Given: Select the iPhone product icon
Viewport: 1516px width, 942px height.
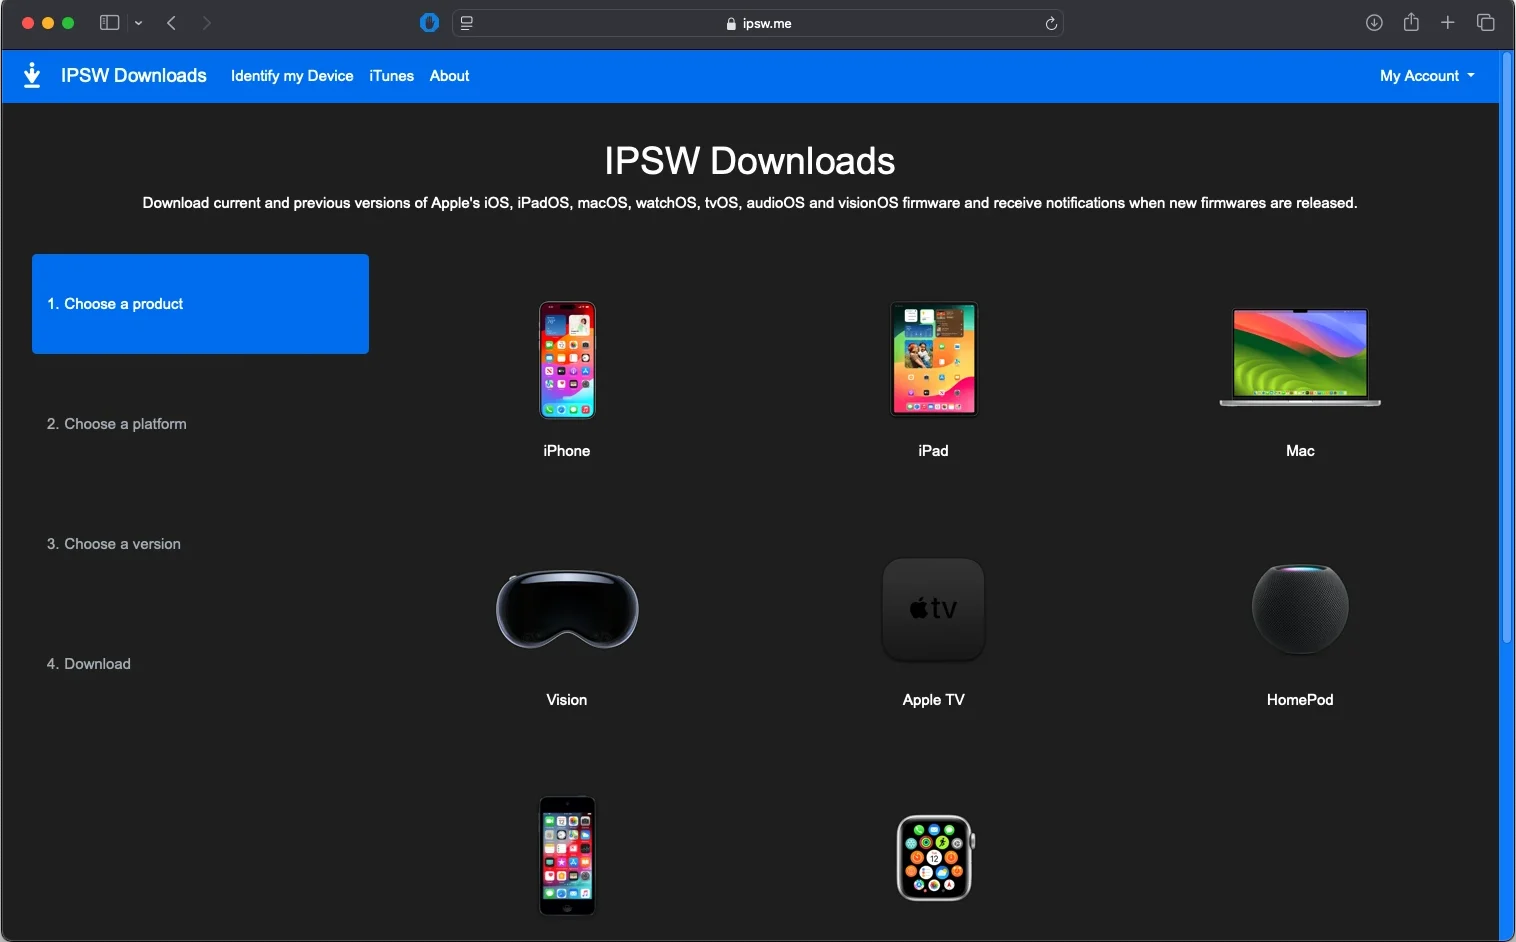Looking at the screenshot, I should click(566, 360).
